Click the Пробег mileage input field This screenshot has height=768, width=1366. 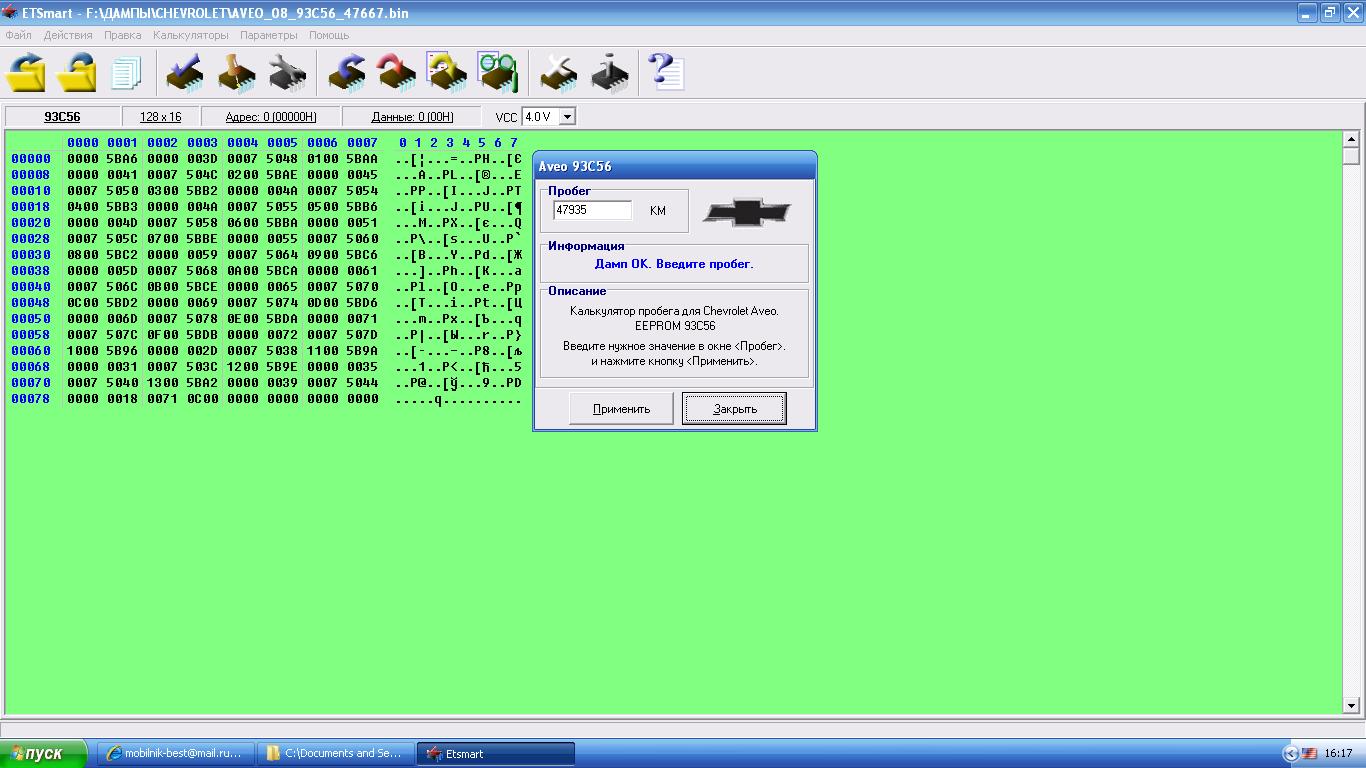coord(593,210)
